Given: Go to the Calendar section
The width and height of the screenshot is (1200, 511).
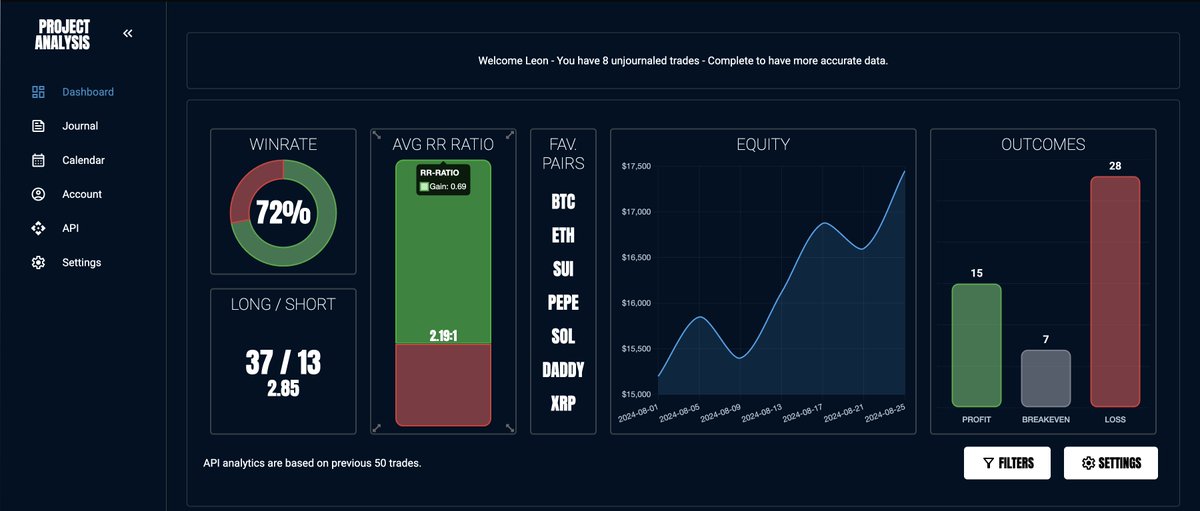Looking at the screenshot, I should [x=83, y=160].
